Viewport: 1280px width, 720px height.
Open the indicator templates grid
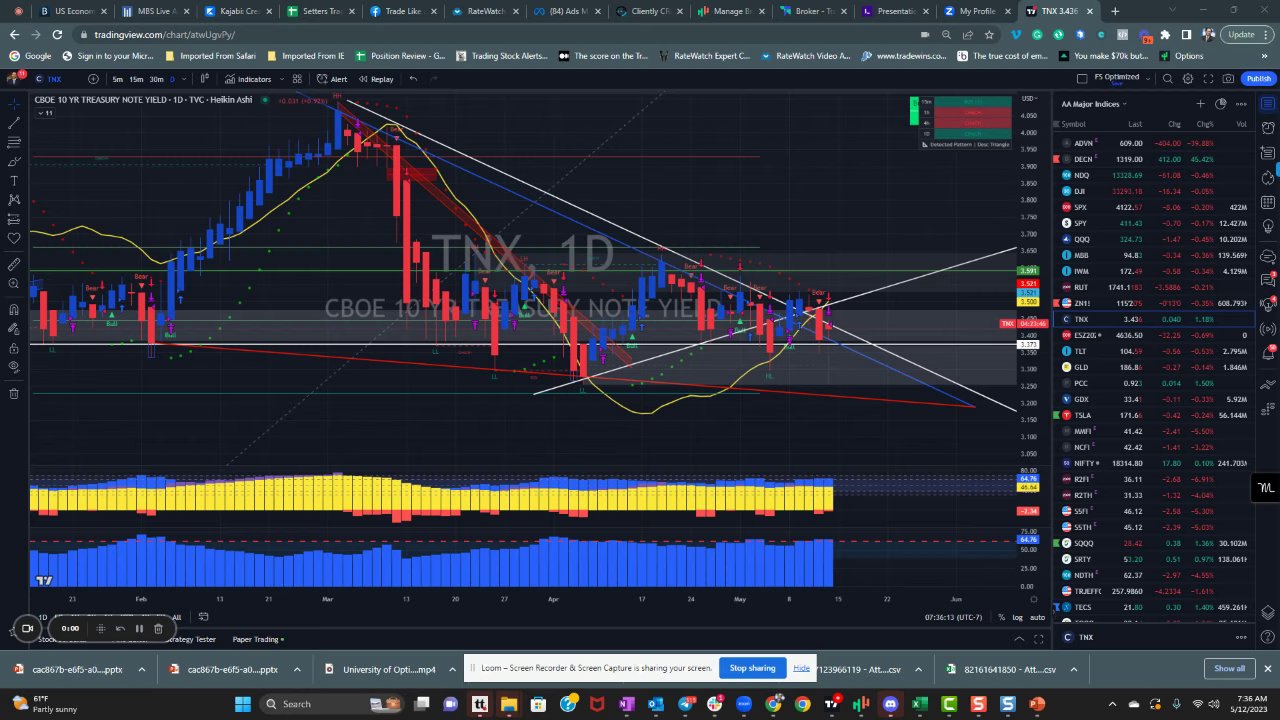click(297, 79)
